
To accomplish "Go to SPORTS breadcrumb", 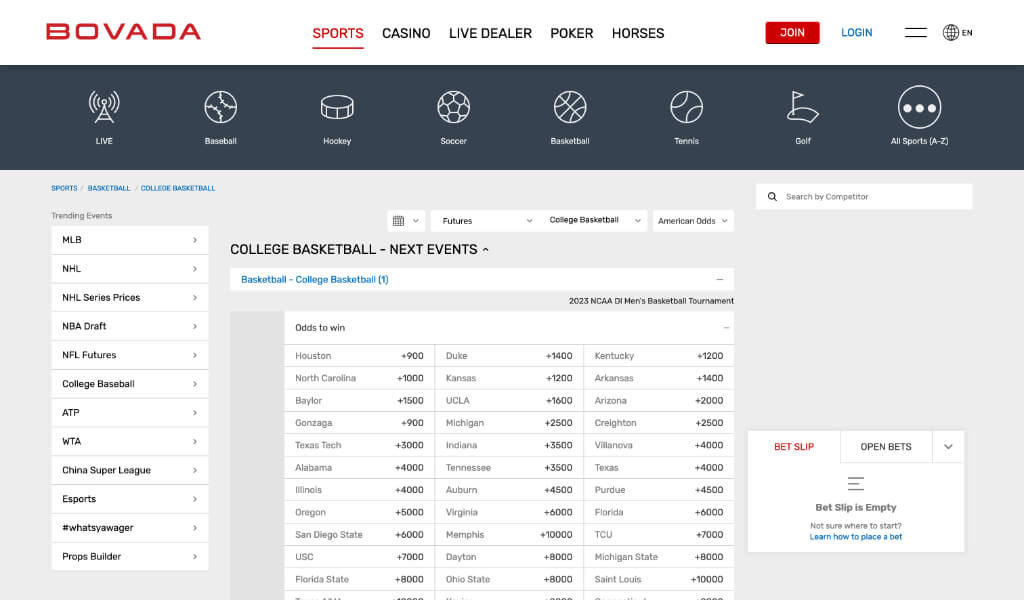I will 64,188.
